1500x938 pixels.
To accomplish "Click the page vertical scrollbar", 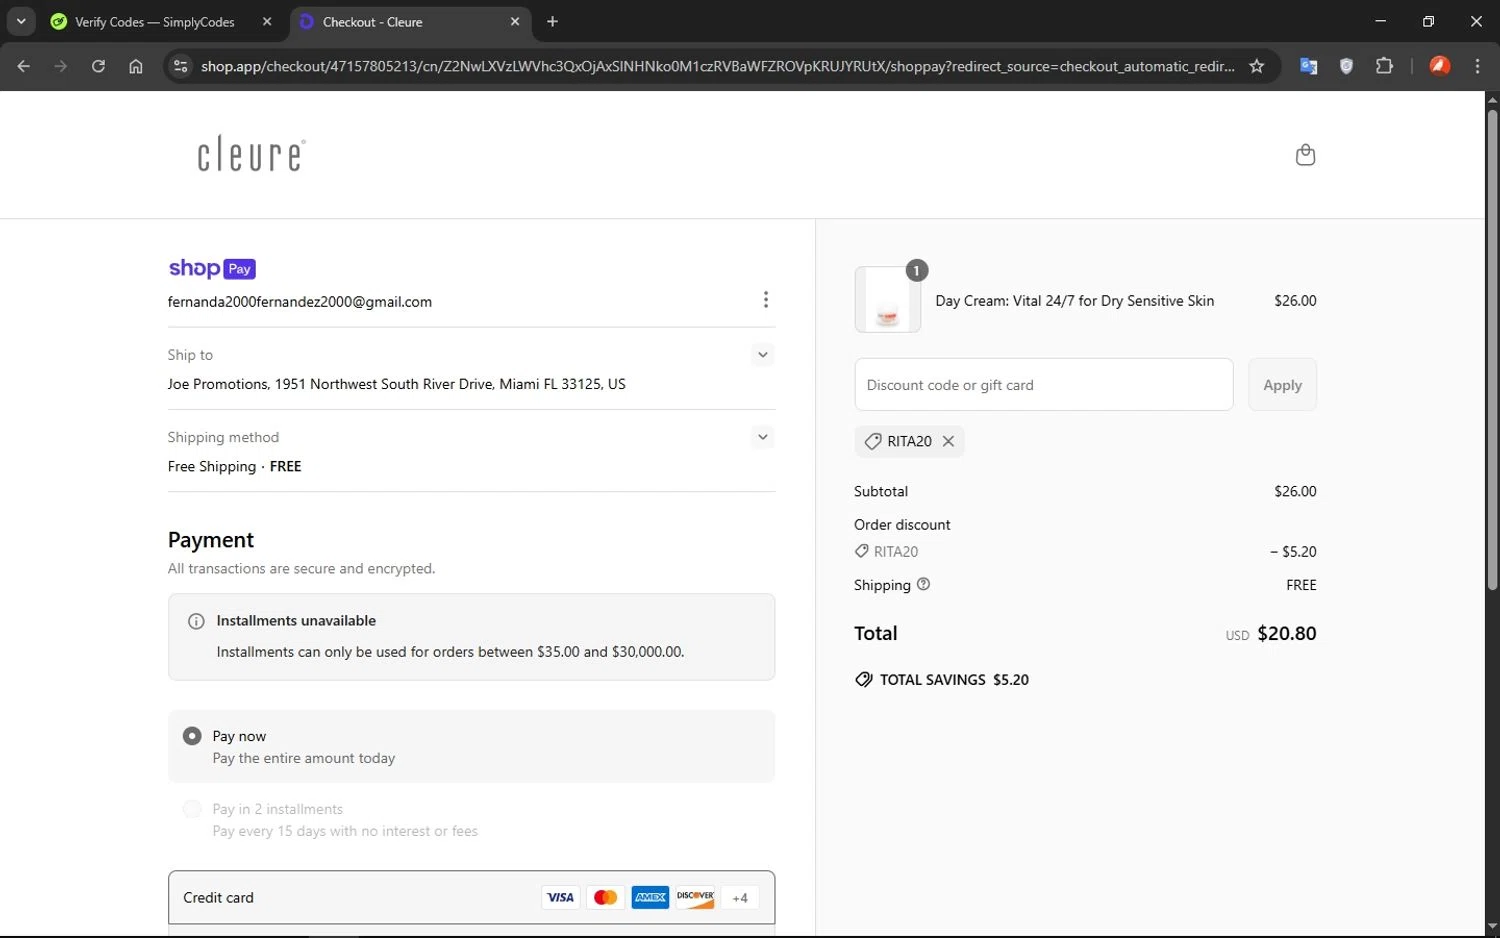I will pyautogui.click(x=1492, y=350).
